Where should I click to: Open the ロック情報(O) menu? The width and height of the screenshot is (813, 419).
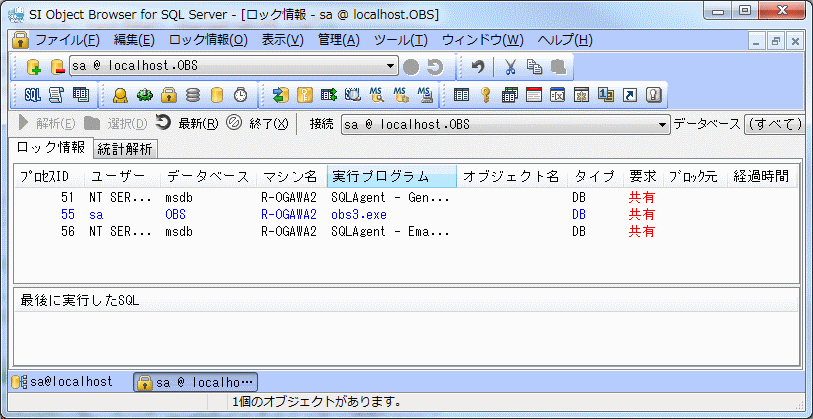coord(208,40)
